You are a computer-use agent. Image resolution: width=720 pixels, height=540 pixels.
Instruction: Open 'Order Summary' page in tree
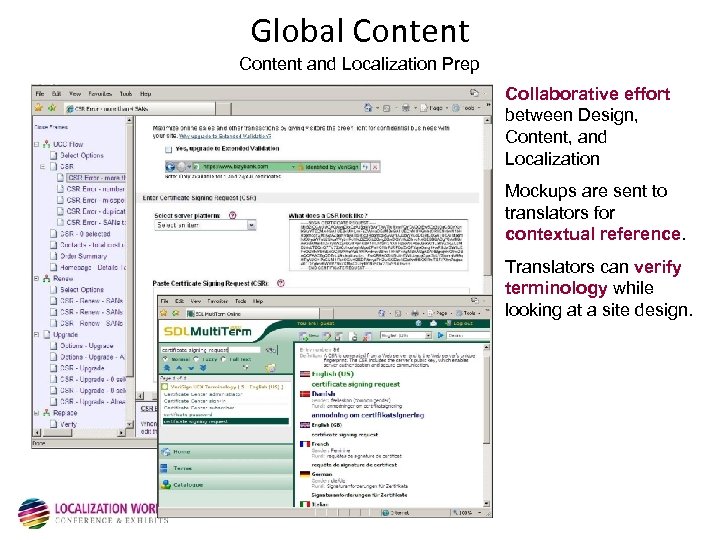click(84, 256)
